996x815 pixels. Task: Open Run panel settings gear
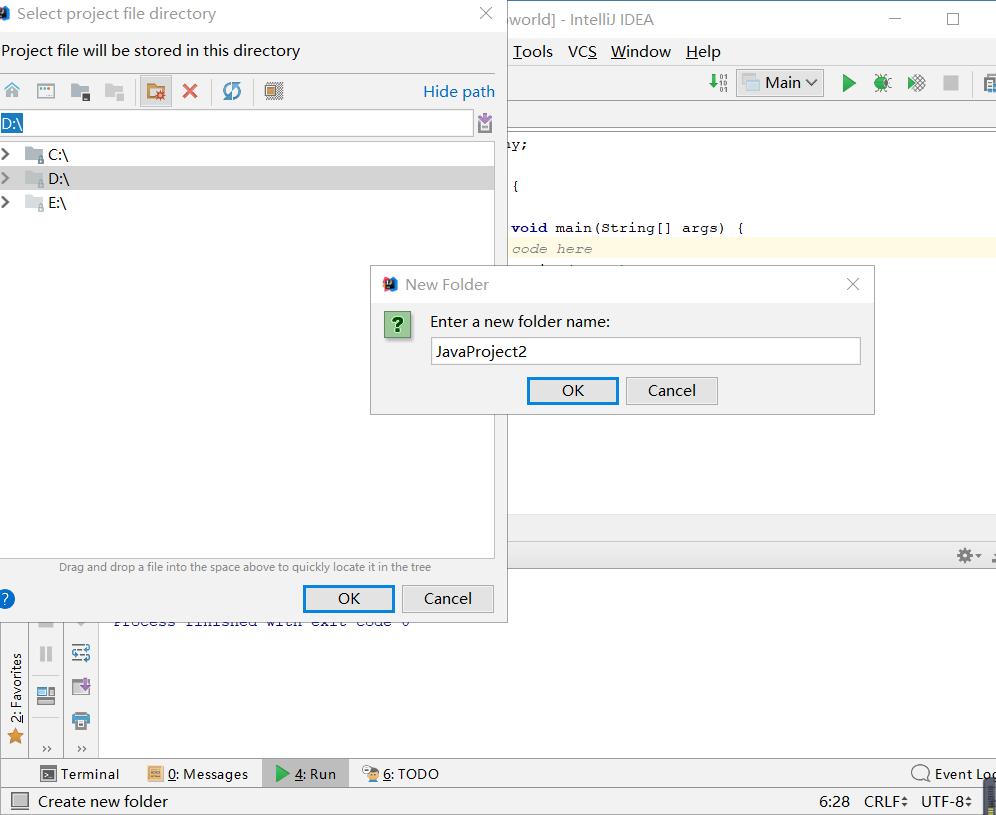(968, 555)
